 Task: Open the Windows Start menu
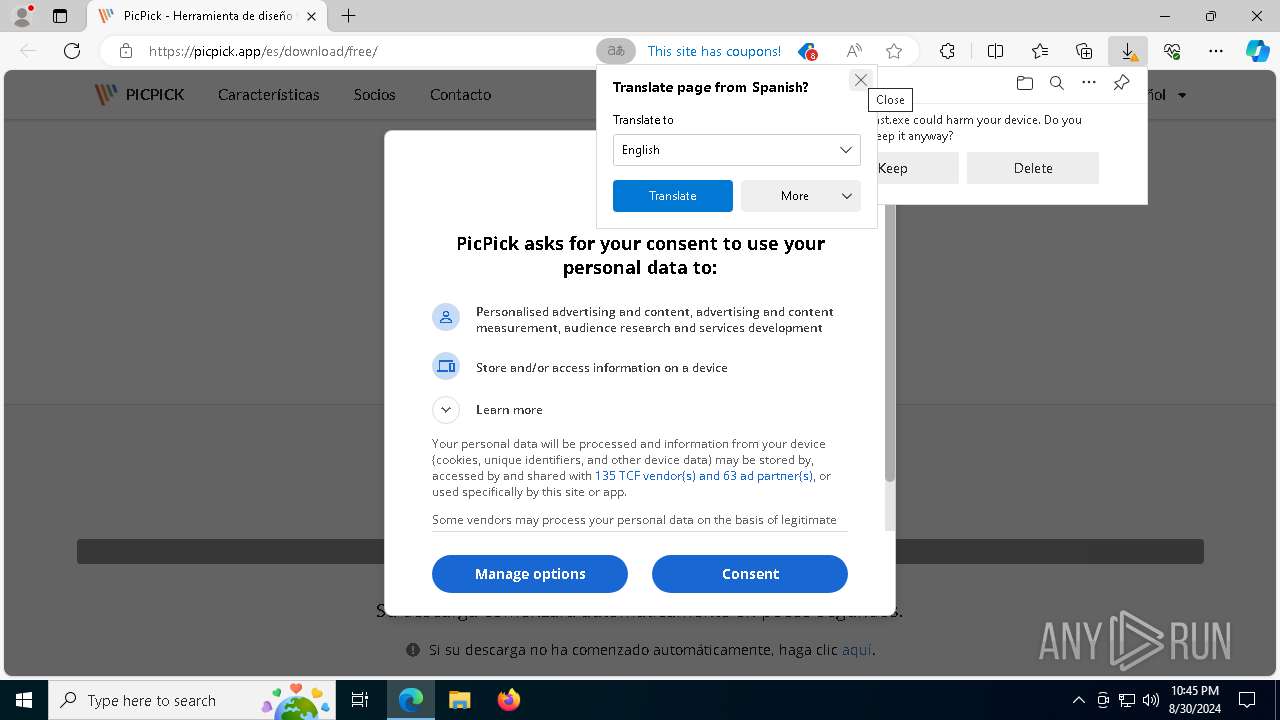(x=24, y=700)
